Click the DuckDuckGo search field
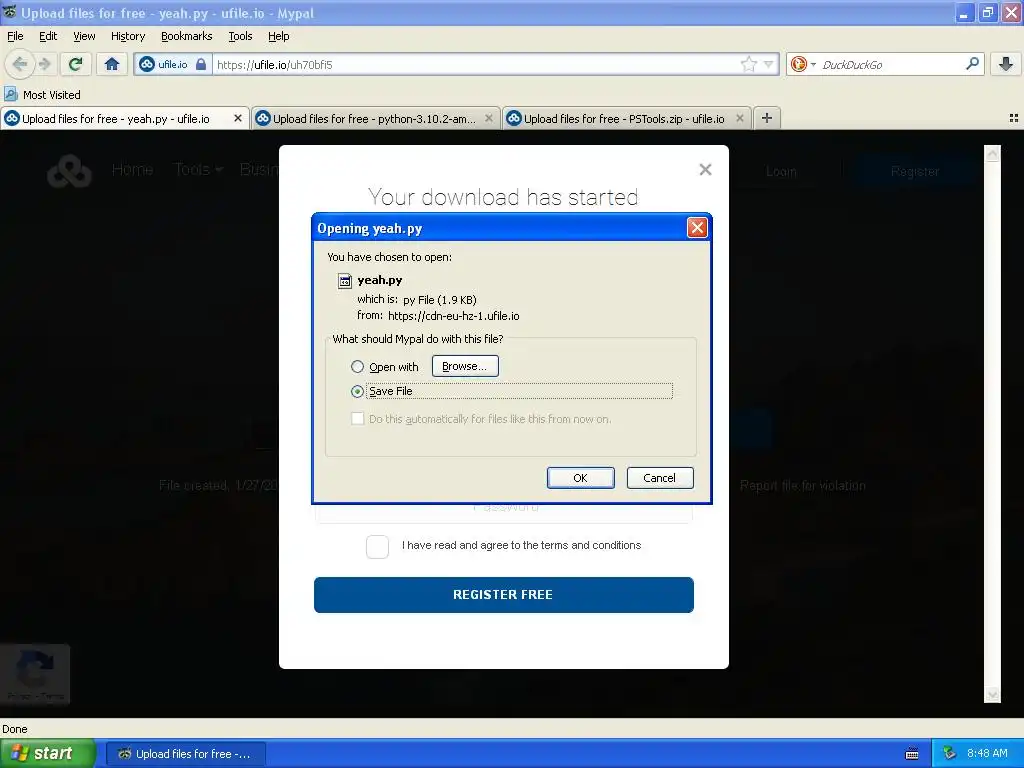1024x768 pixels. click(890, 64)
